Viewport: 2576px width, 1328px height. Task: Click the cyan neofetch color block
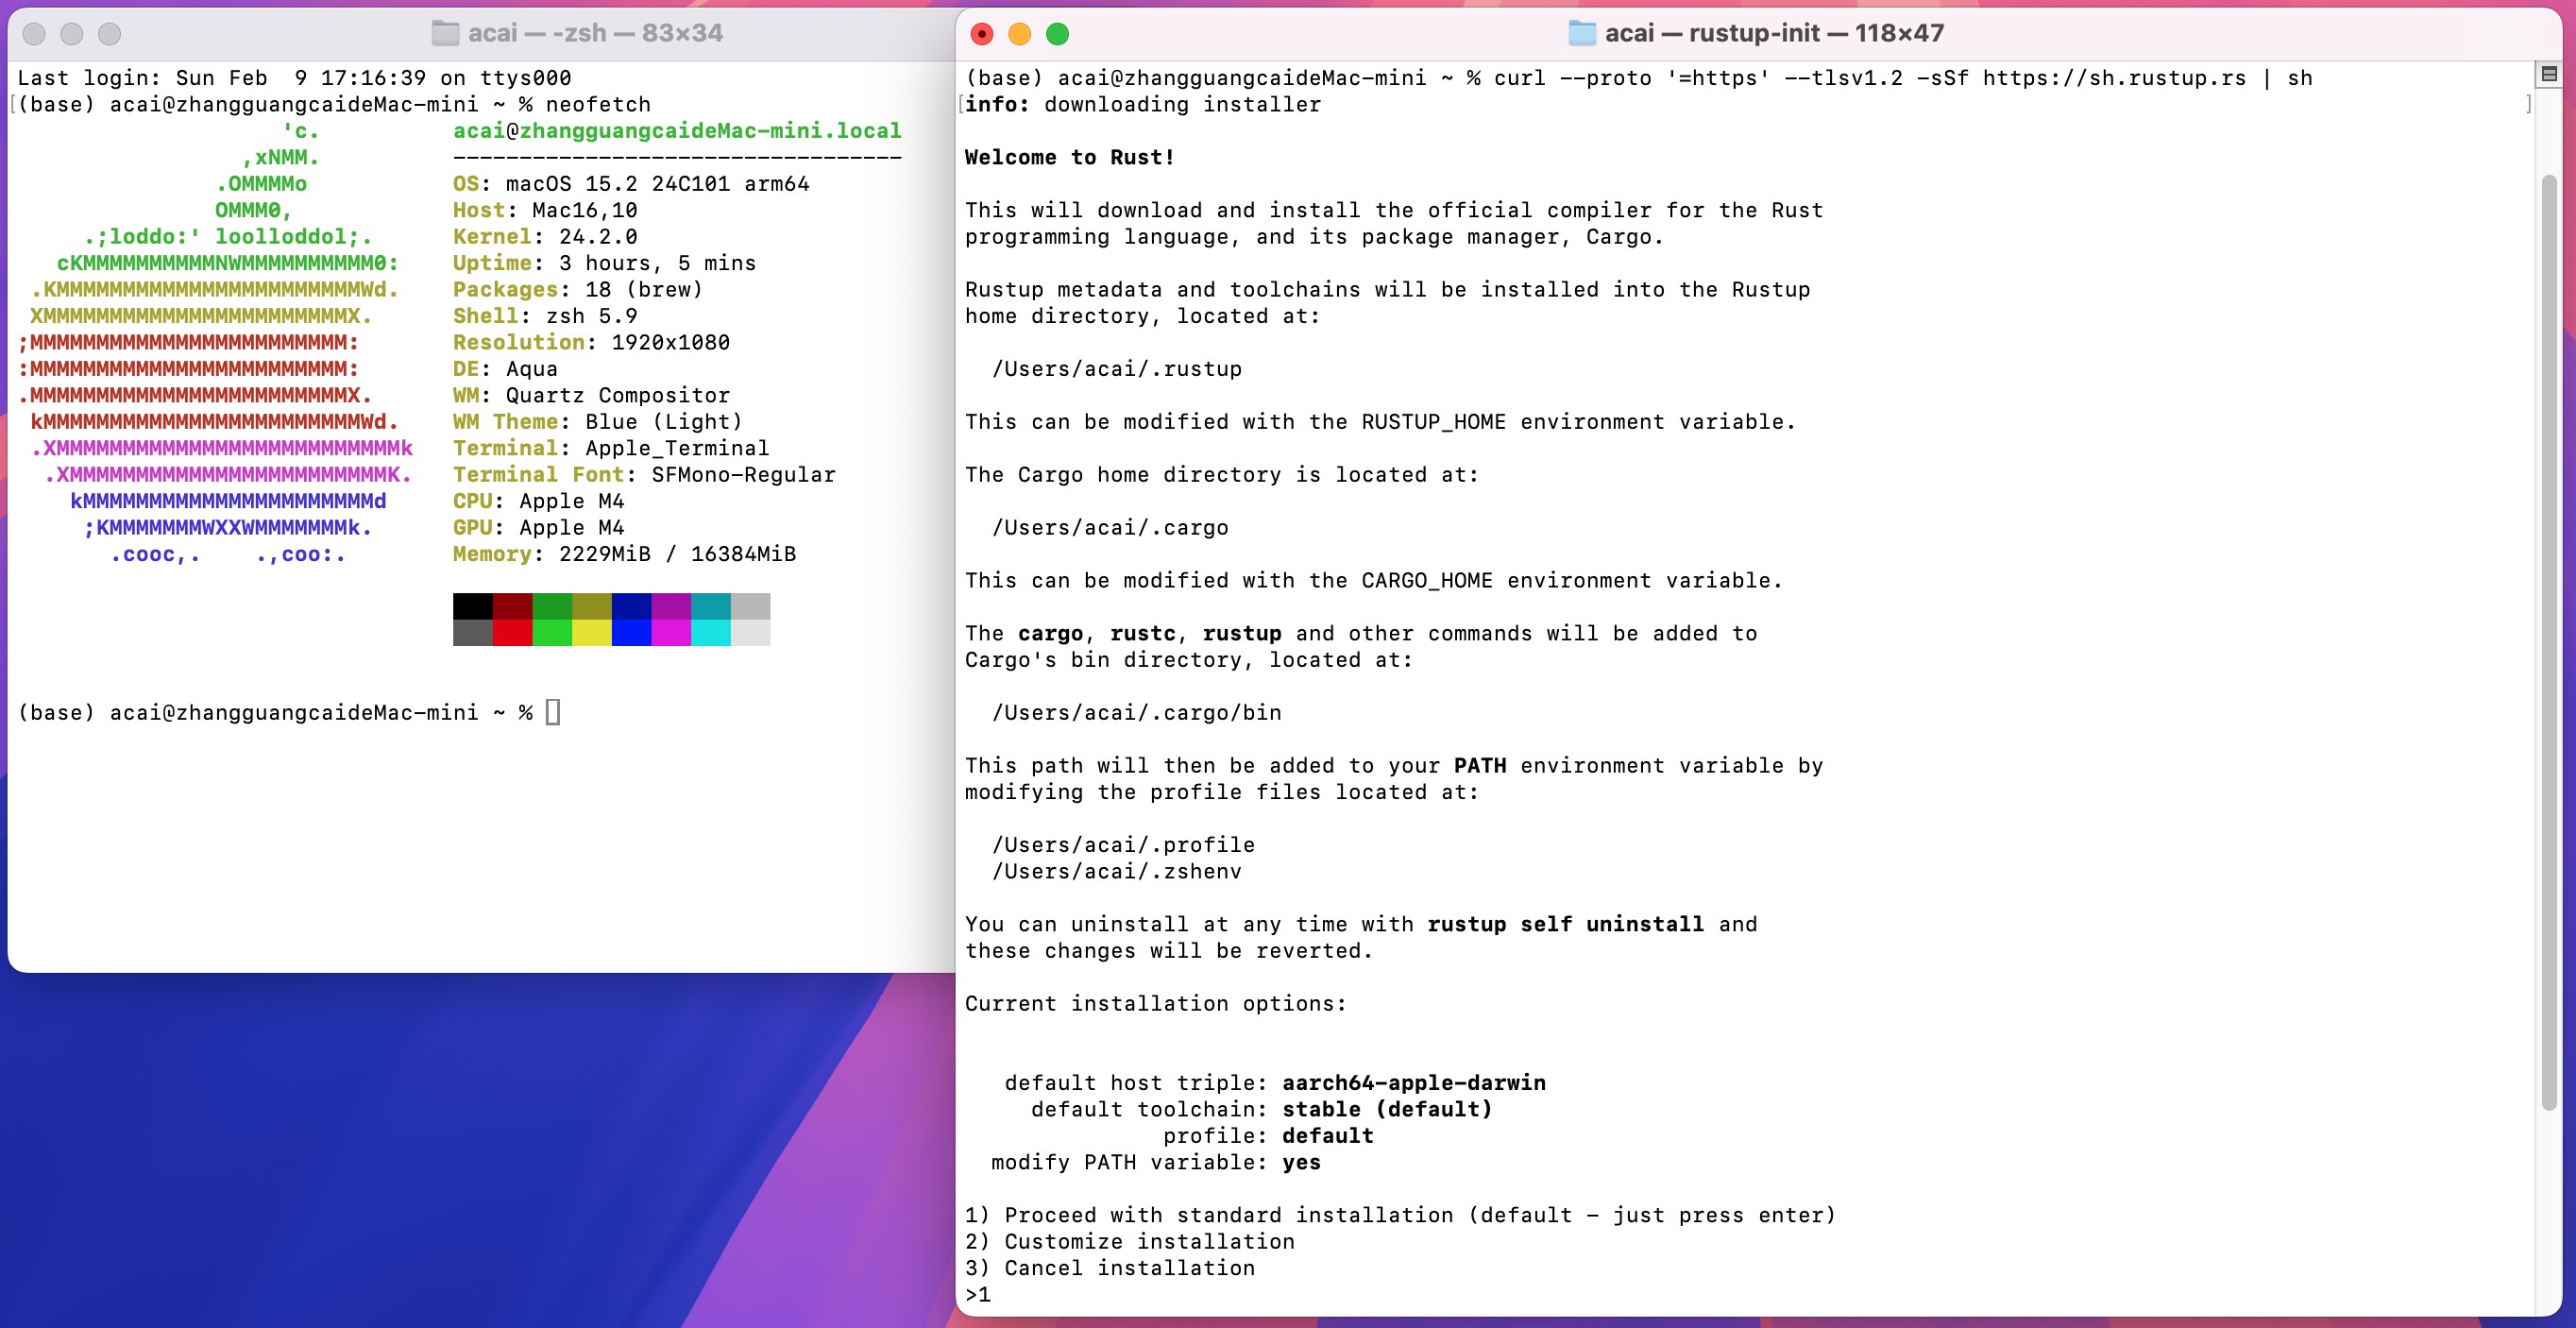pyautogui.click(x=710, y=632)
